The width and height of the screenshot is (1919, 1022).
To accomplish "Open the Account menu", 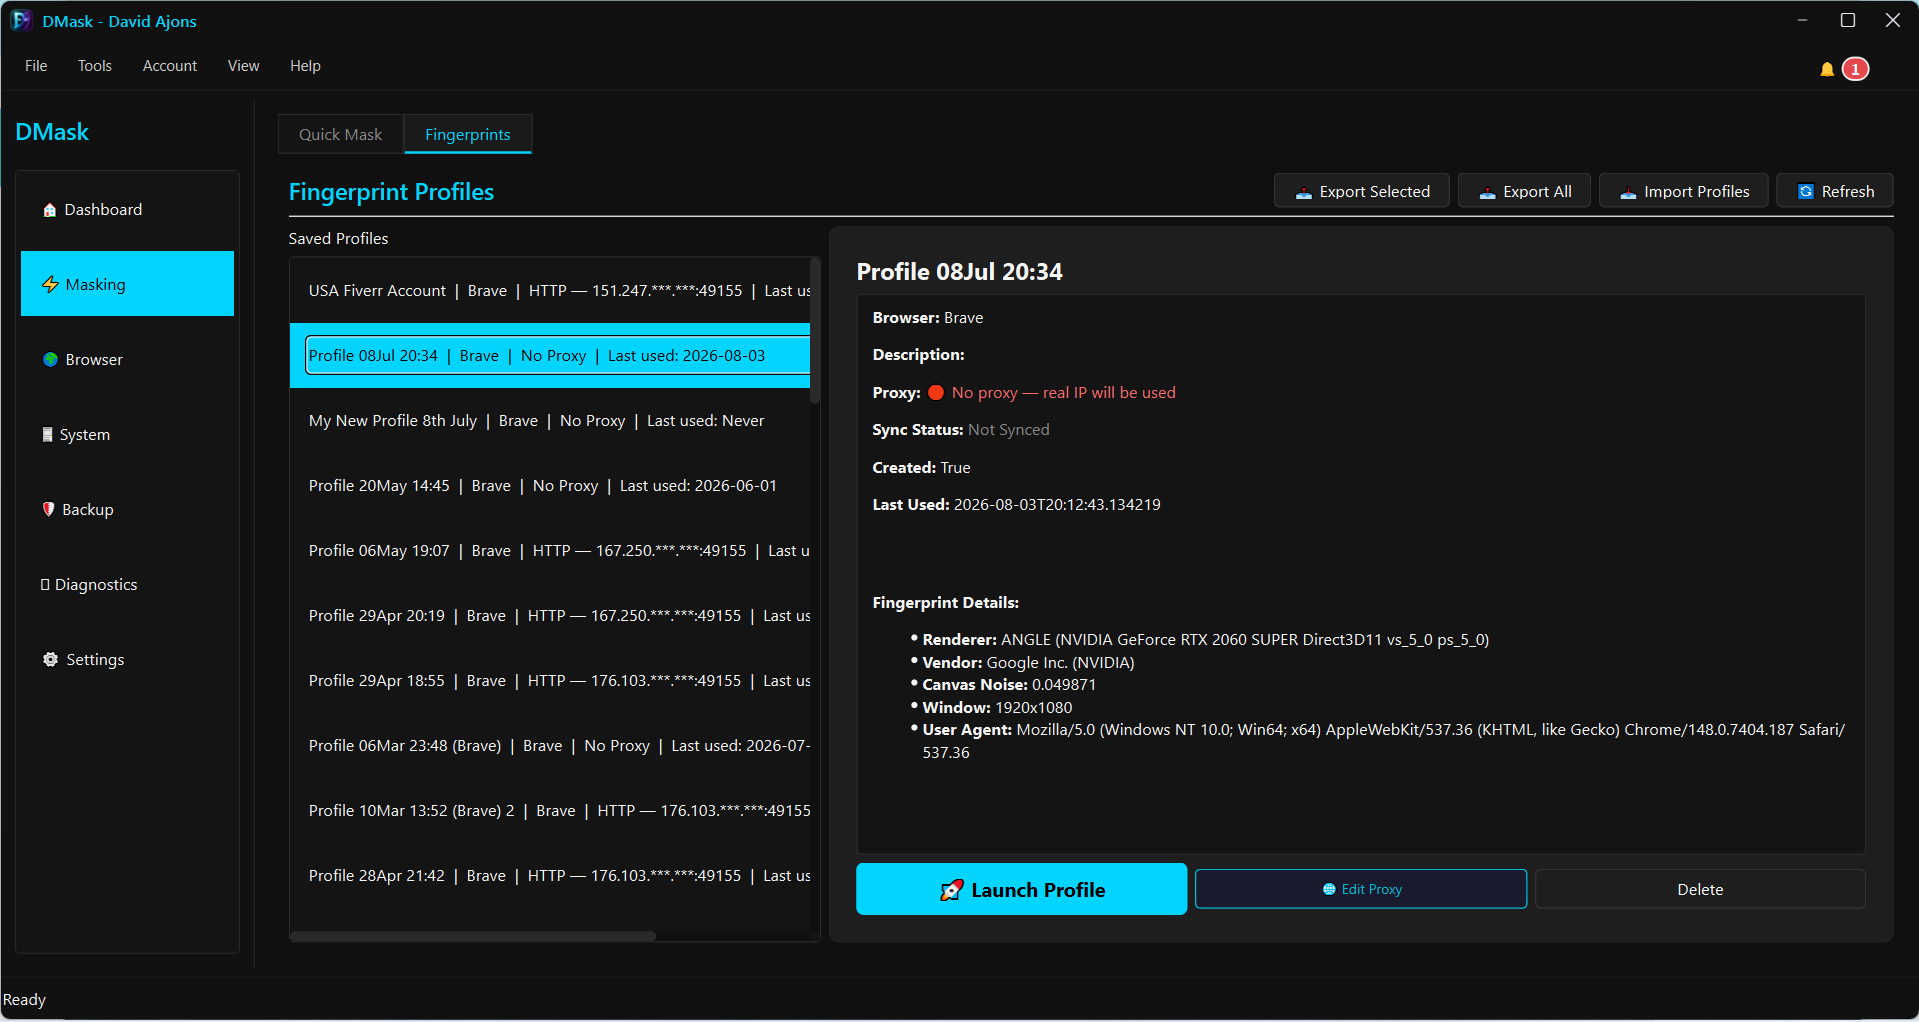I will pyautogui.click(x=170, y=66).
